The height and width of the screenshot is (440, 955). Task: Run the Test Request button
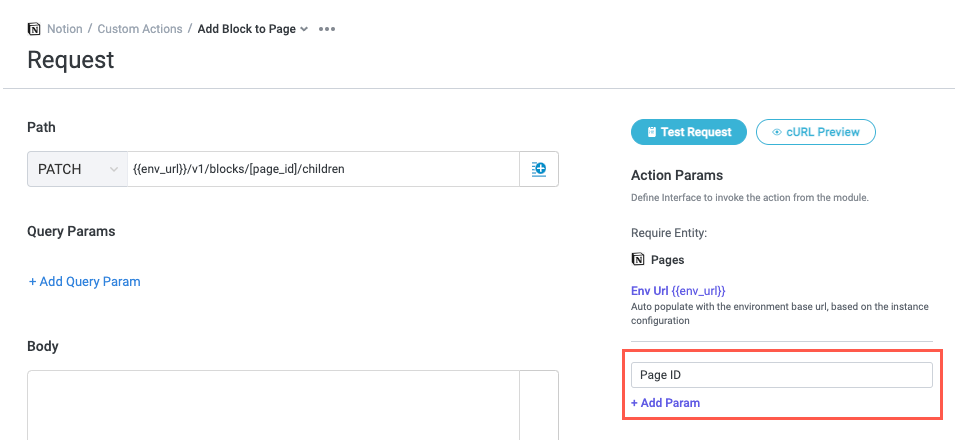(x=689, y=132)
